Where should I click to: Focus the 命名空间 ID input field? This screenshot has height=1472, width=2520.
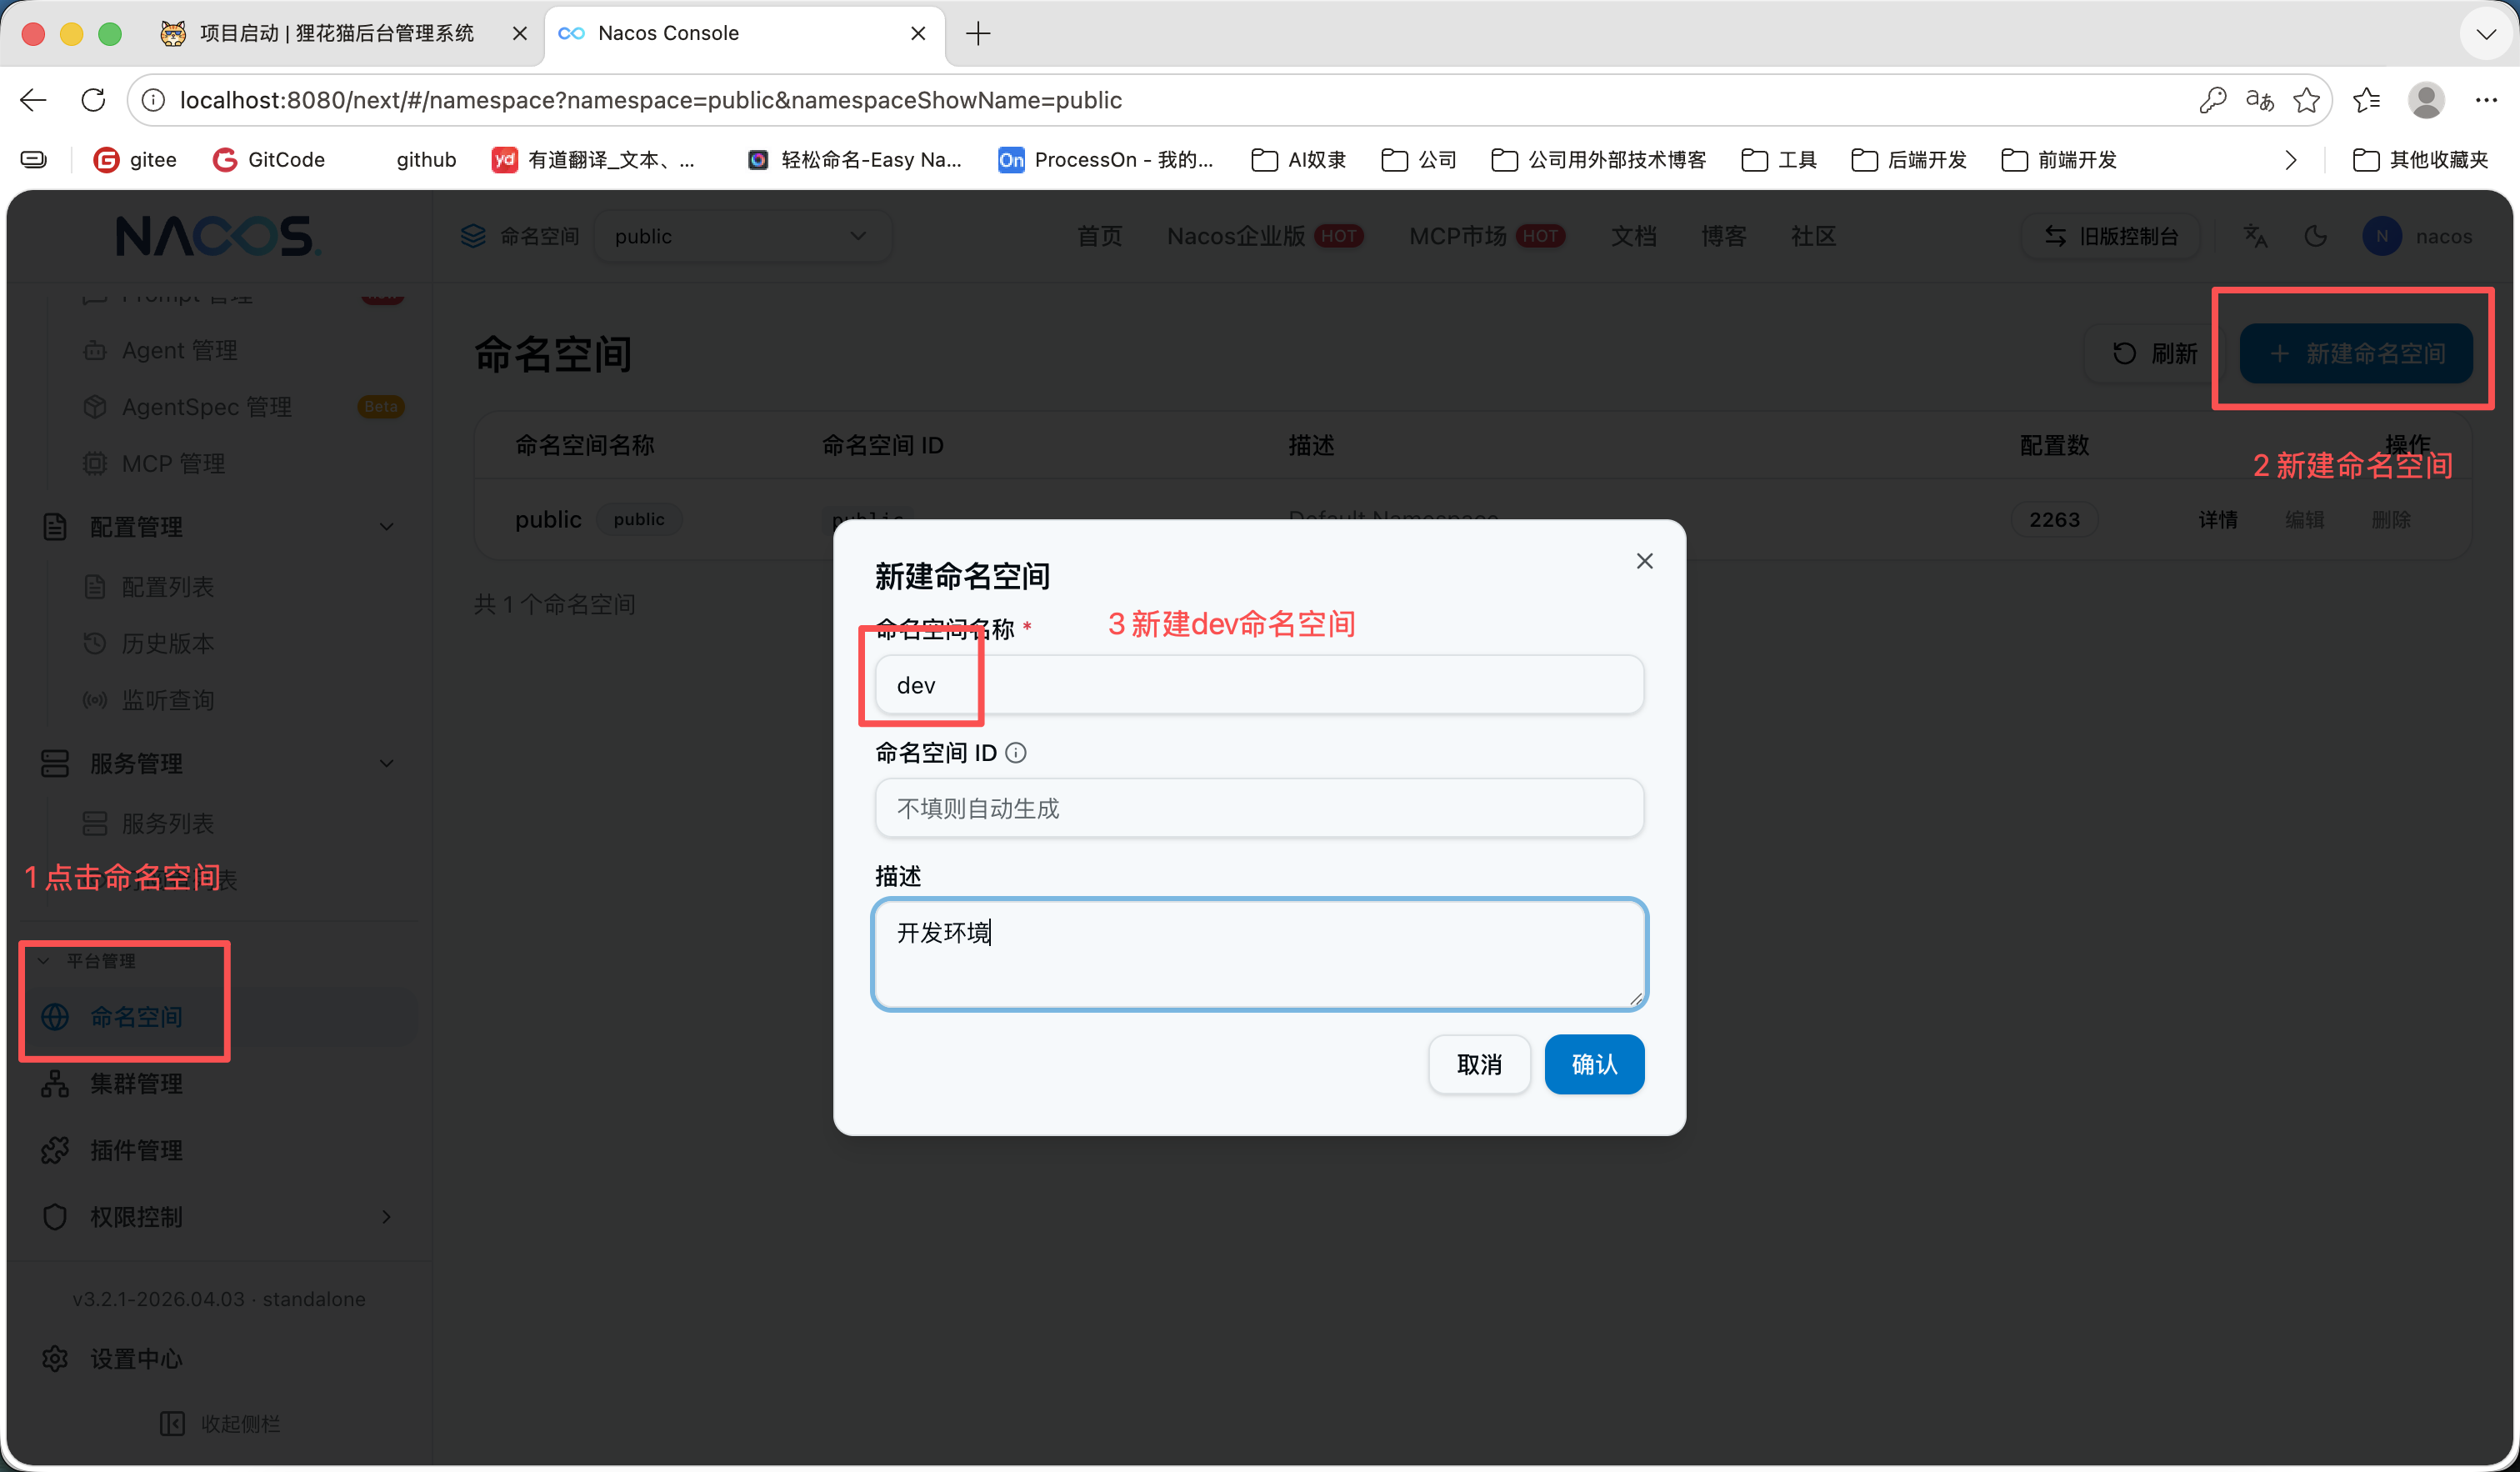pyautogui.click(x=1259, y=808)
